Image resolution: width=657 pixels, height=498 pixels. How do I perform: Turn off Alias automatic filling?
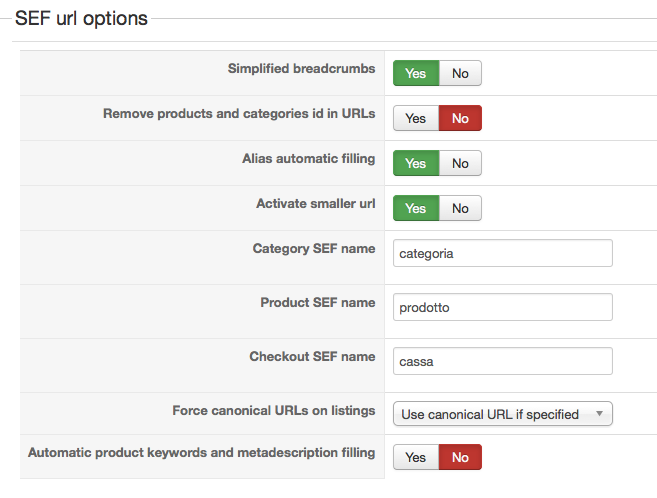click(460, 163)
